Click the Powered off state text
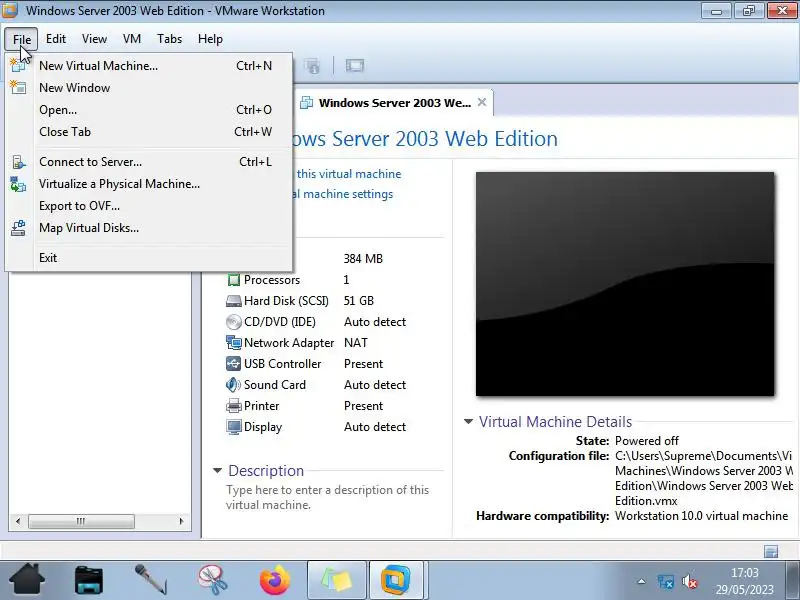 tap(646, 441)
